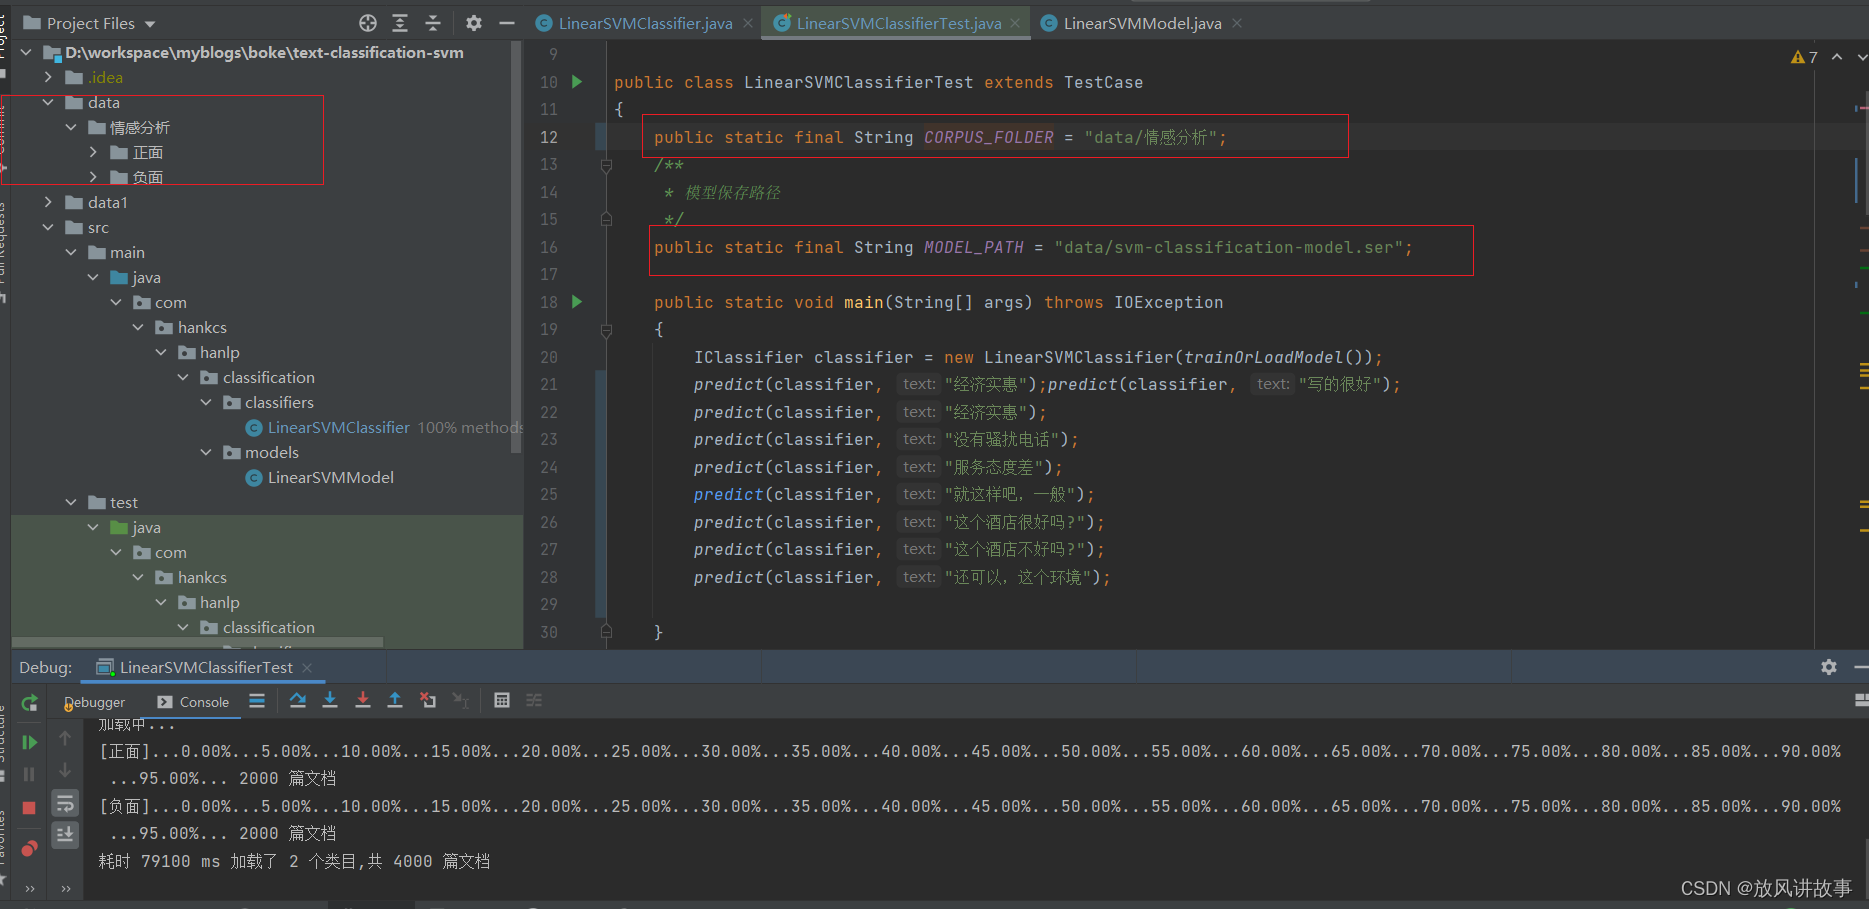Show more debug actions chevron below breakpoints
The image size is (1869, 909).
pyautogui.click(x=29, y=888)
